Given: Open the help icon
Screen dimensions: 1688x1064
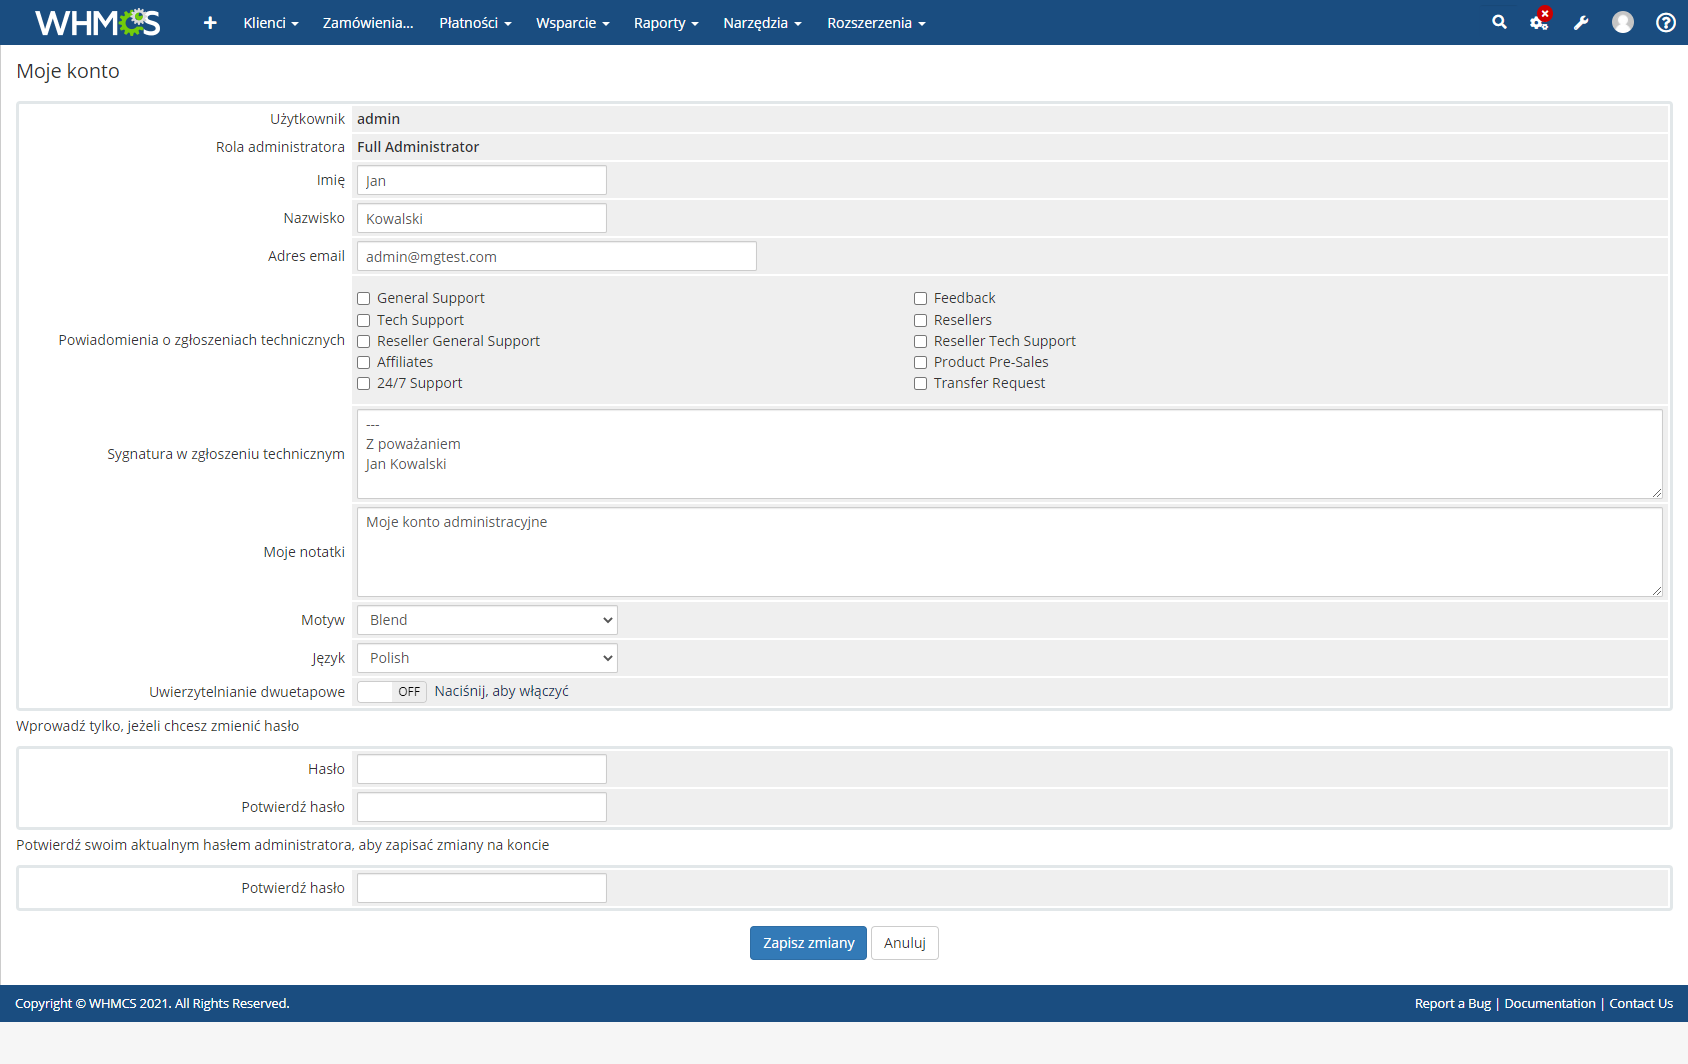Looking at the screenshot, I should [1664, 22].
